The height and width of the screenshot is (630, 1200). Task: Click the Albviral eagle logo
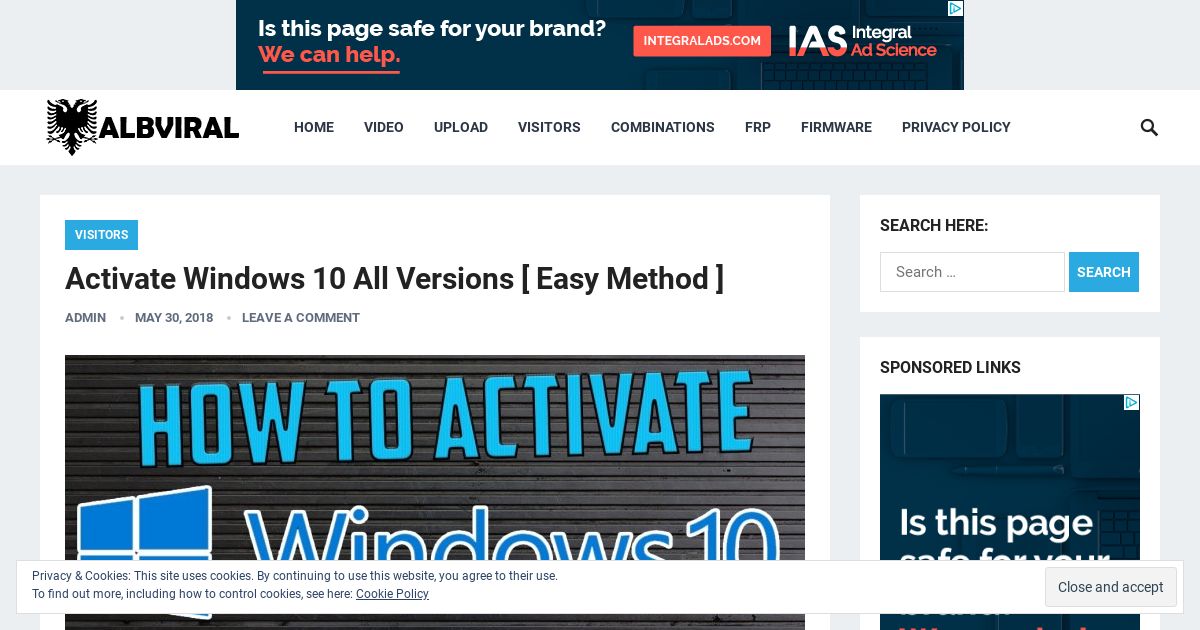72,127
